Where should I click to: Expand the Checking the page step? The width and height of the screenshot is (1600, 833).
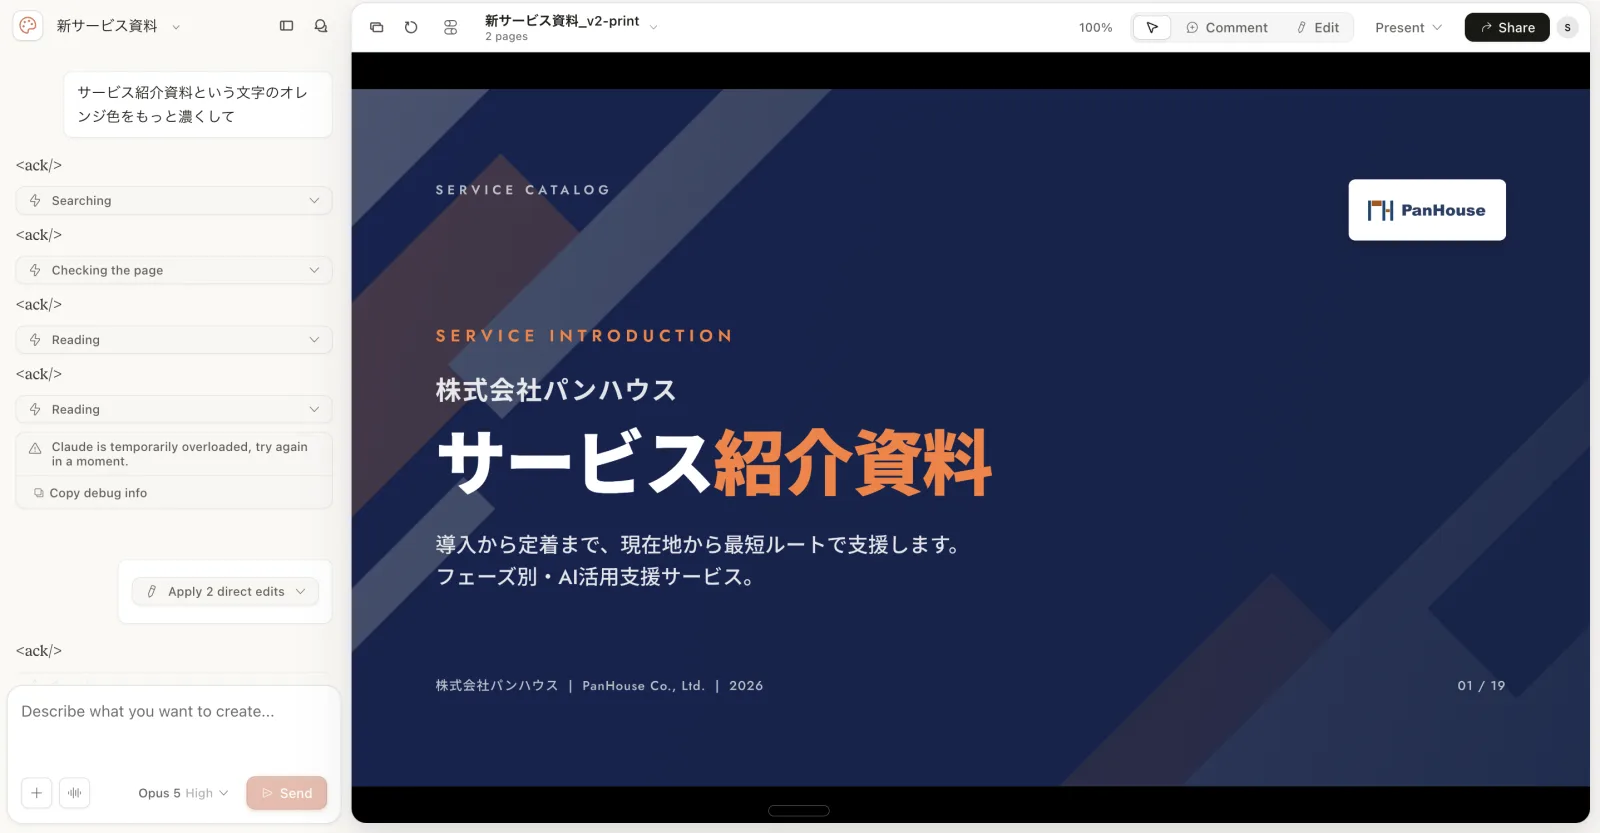pyautogui.click(x=174, y=270)
